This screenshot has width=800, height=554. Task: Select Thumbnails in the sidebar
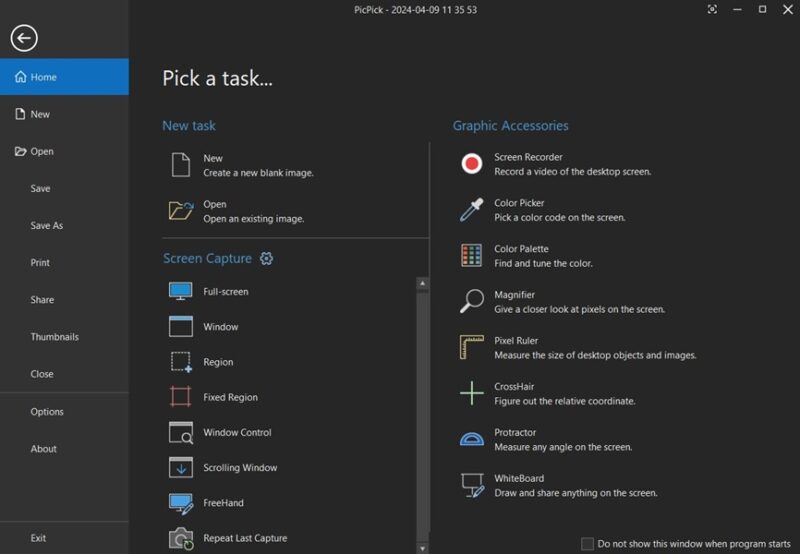pyautogui.click(x=64, y=337)
